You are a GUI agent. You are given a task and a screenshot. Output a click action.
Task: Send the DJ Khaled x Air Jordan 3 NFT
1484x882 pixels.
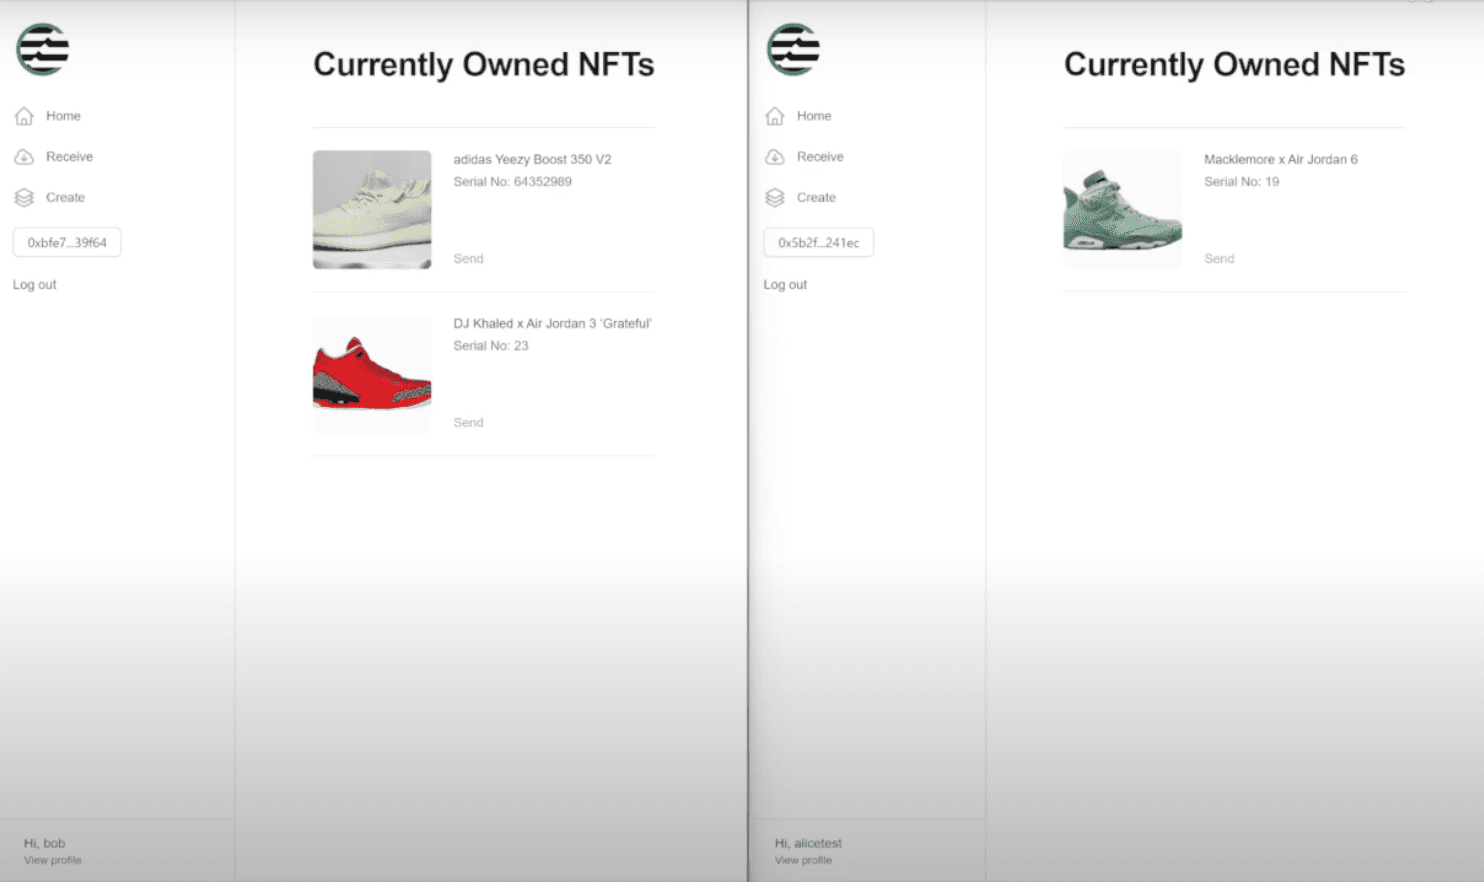(468, 423)
